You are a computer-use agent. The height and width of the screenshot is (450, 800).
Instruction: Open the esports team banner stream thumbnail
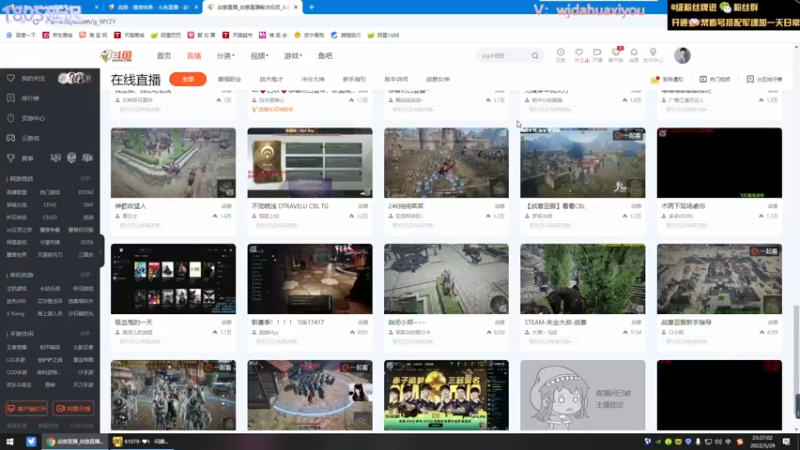446,395
